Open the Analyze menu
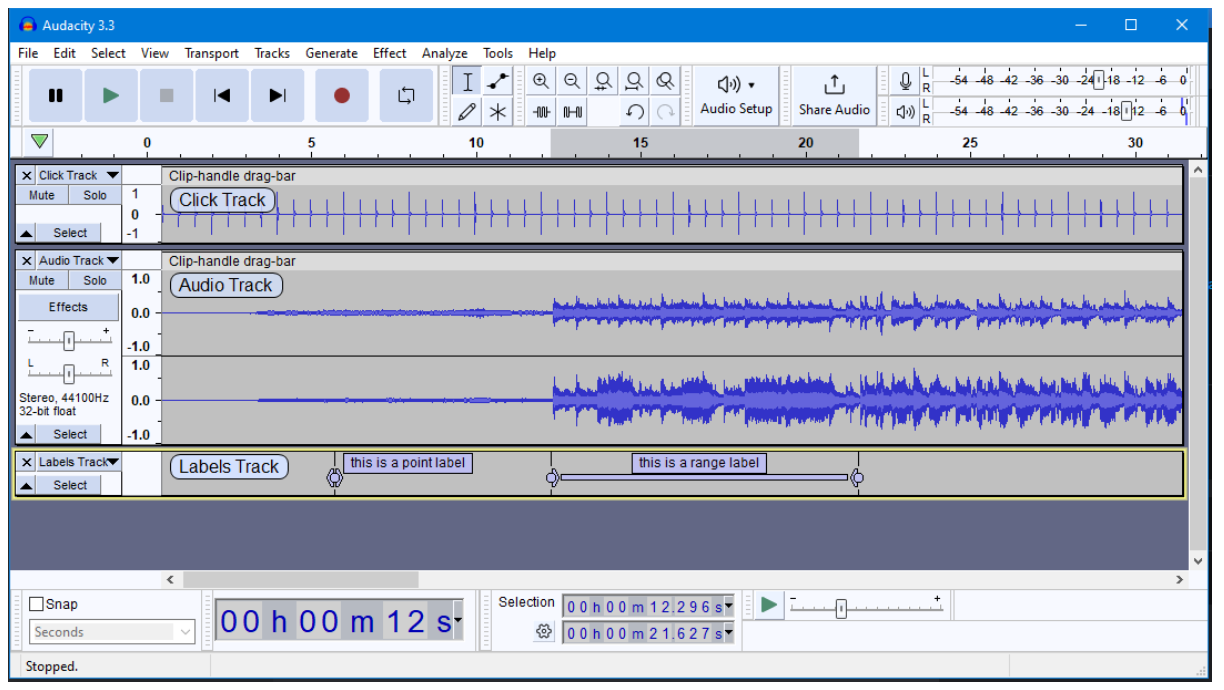 [445, 53]
